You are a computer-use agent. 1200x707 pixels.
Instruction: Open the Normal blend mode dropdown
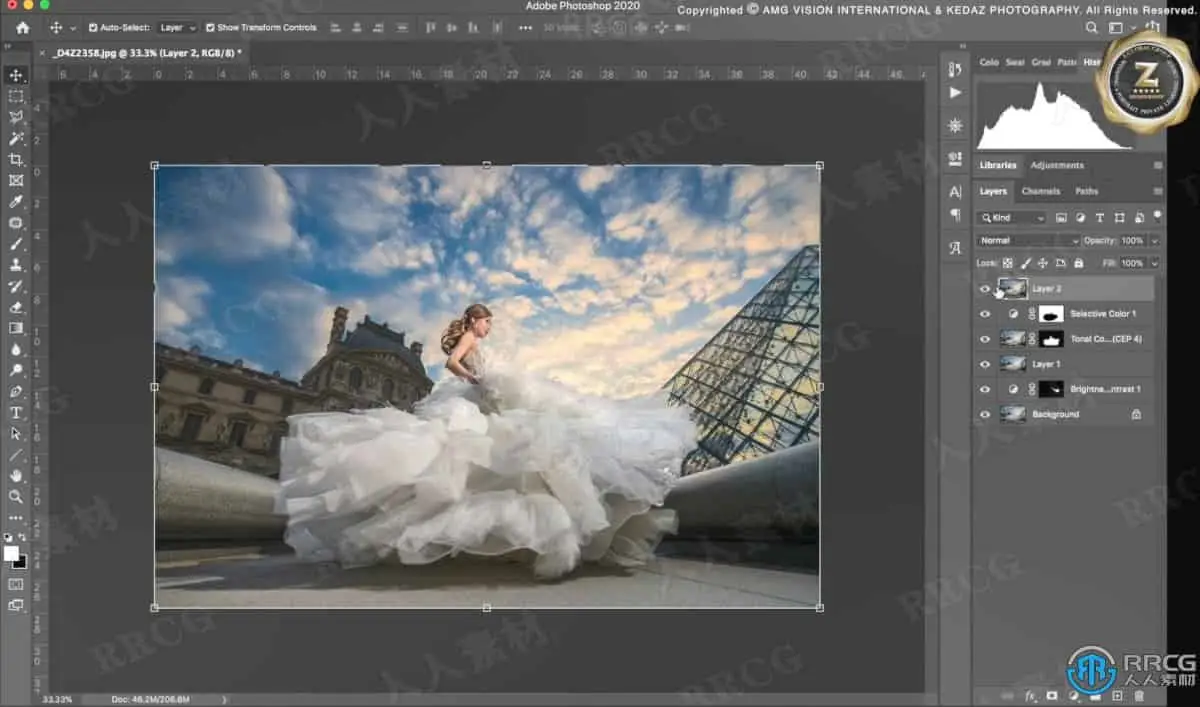1028,241
